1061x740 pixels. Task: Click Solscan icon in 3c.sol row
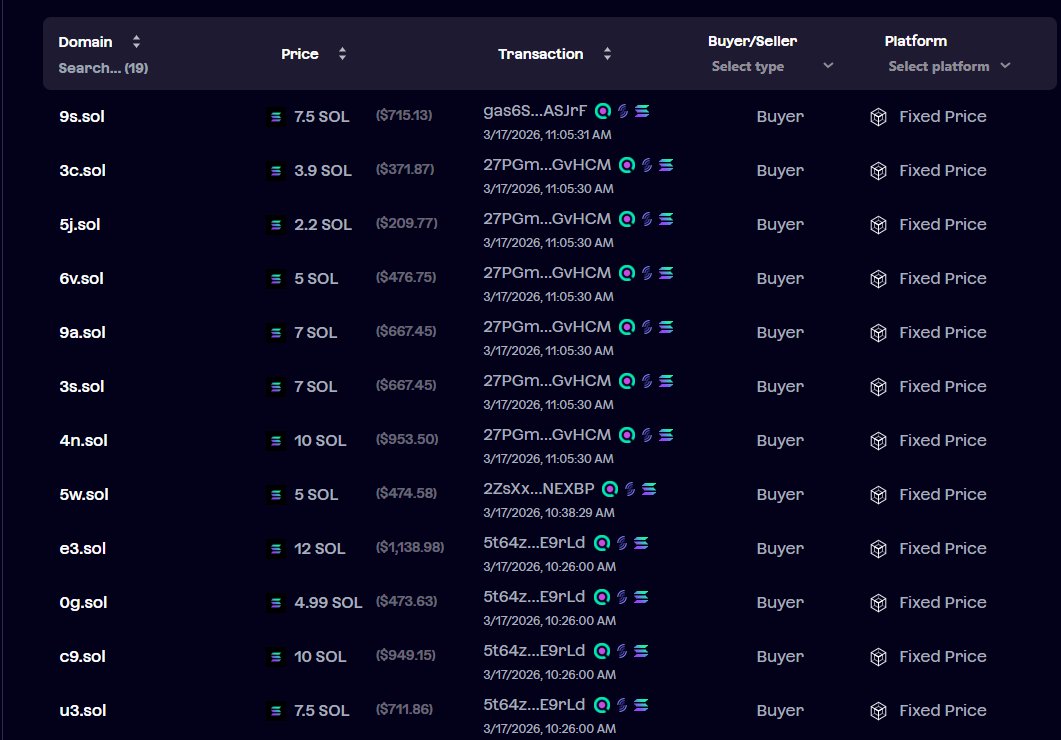tap(627, 165)
